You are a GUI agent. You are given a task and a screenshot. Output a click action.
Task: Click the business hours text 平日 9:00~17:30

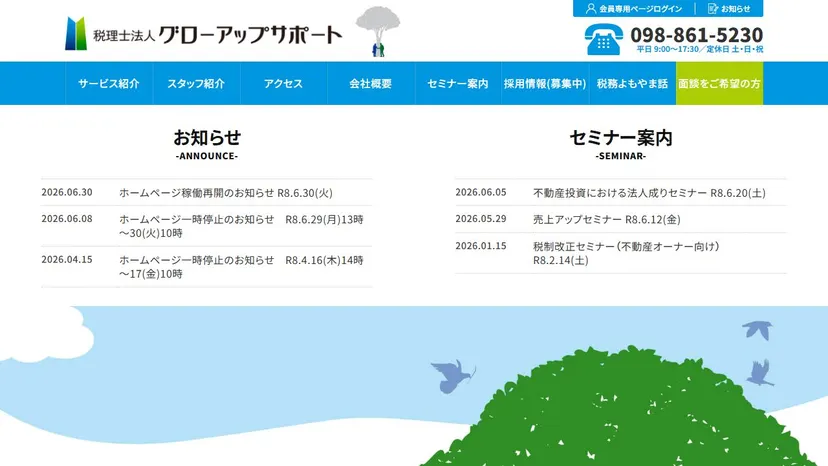coord(667,49)
